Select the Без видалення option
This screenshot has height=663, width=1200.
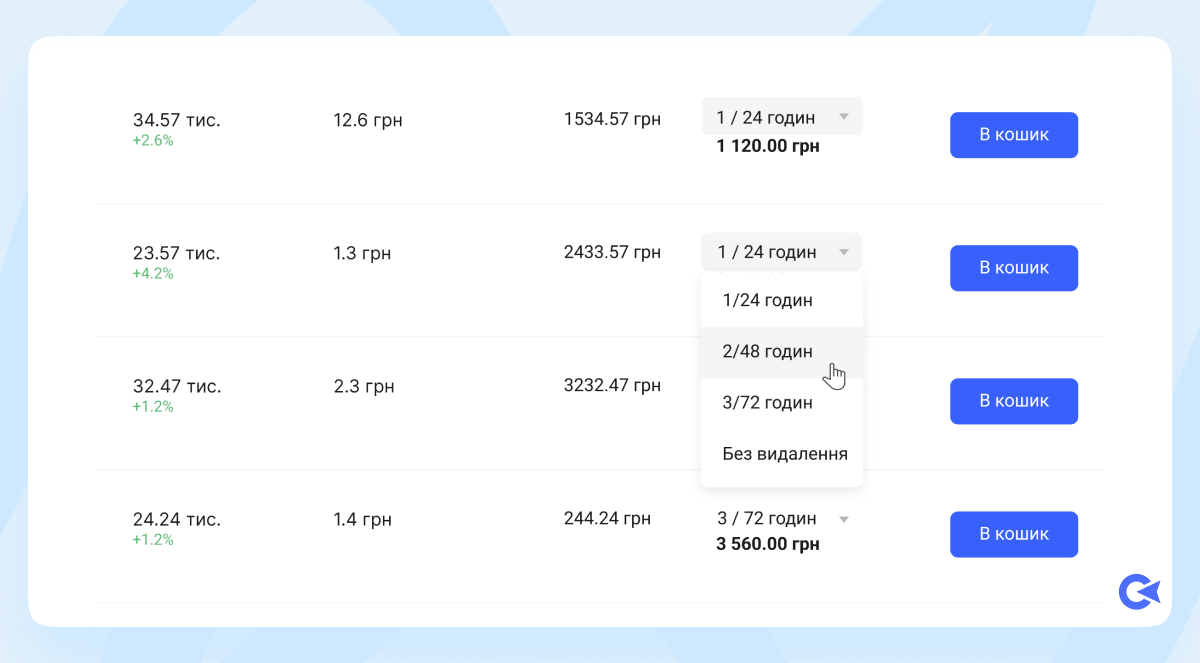(x=784, y=454)
